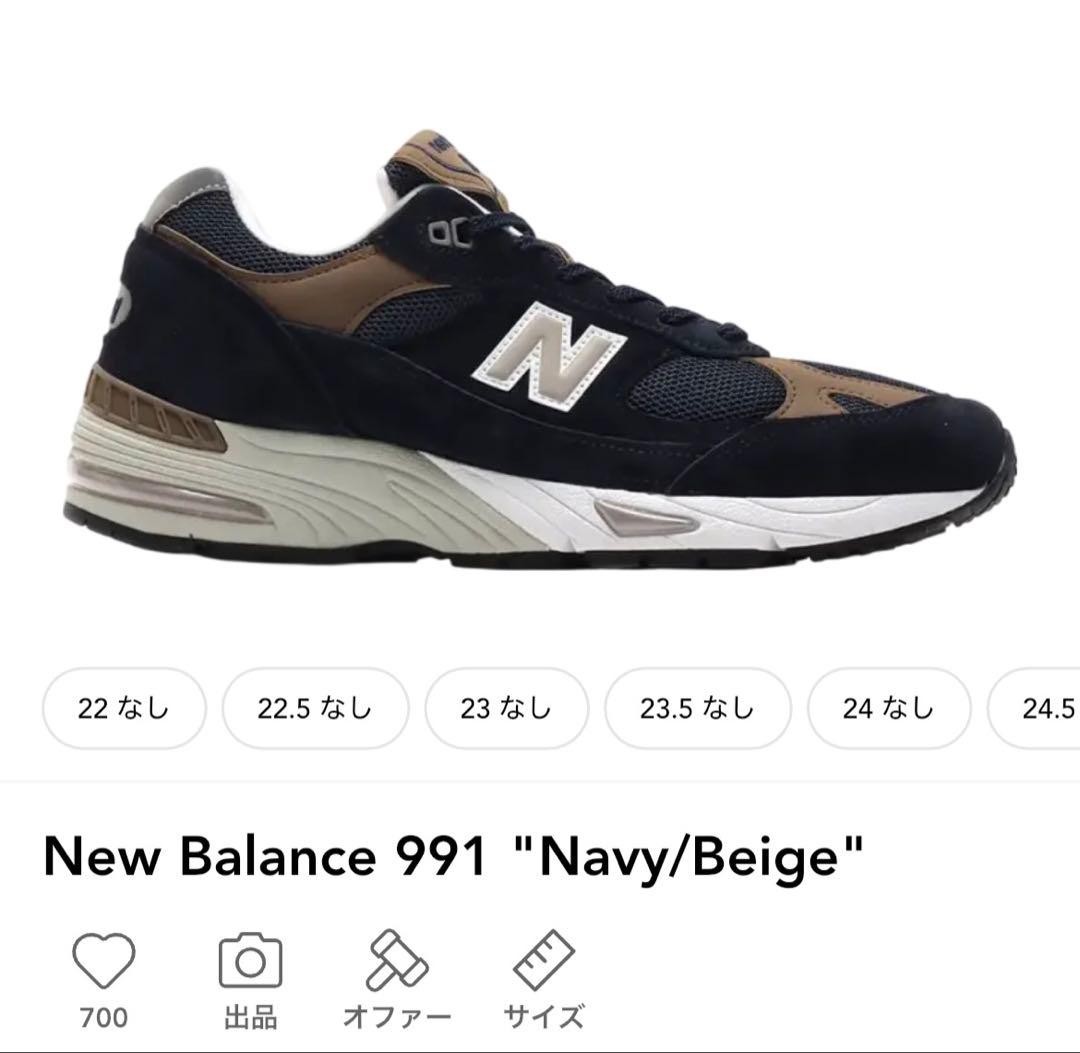Select size 22 なし chip
1080x1053 pixels.
click(x=124, y=708)
